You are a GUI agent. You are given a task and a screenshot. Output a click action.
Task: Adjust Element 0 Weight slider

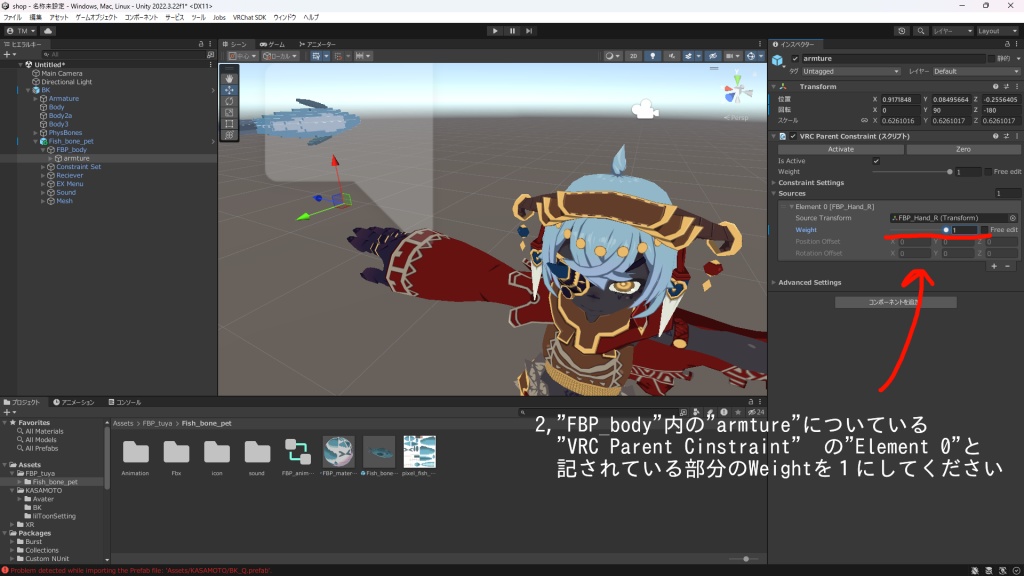[919, 230]
